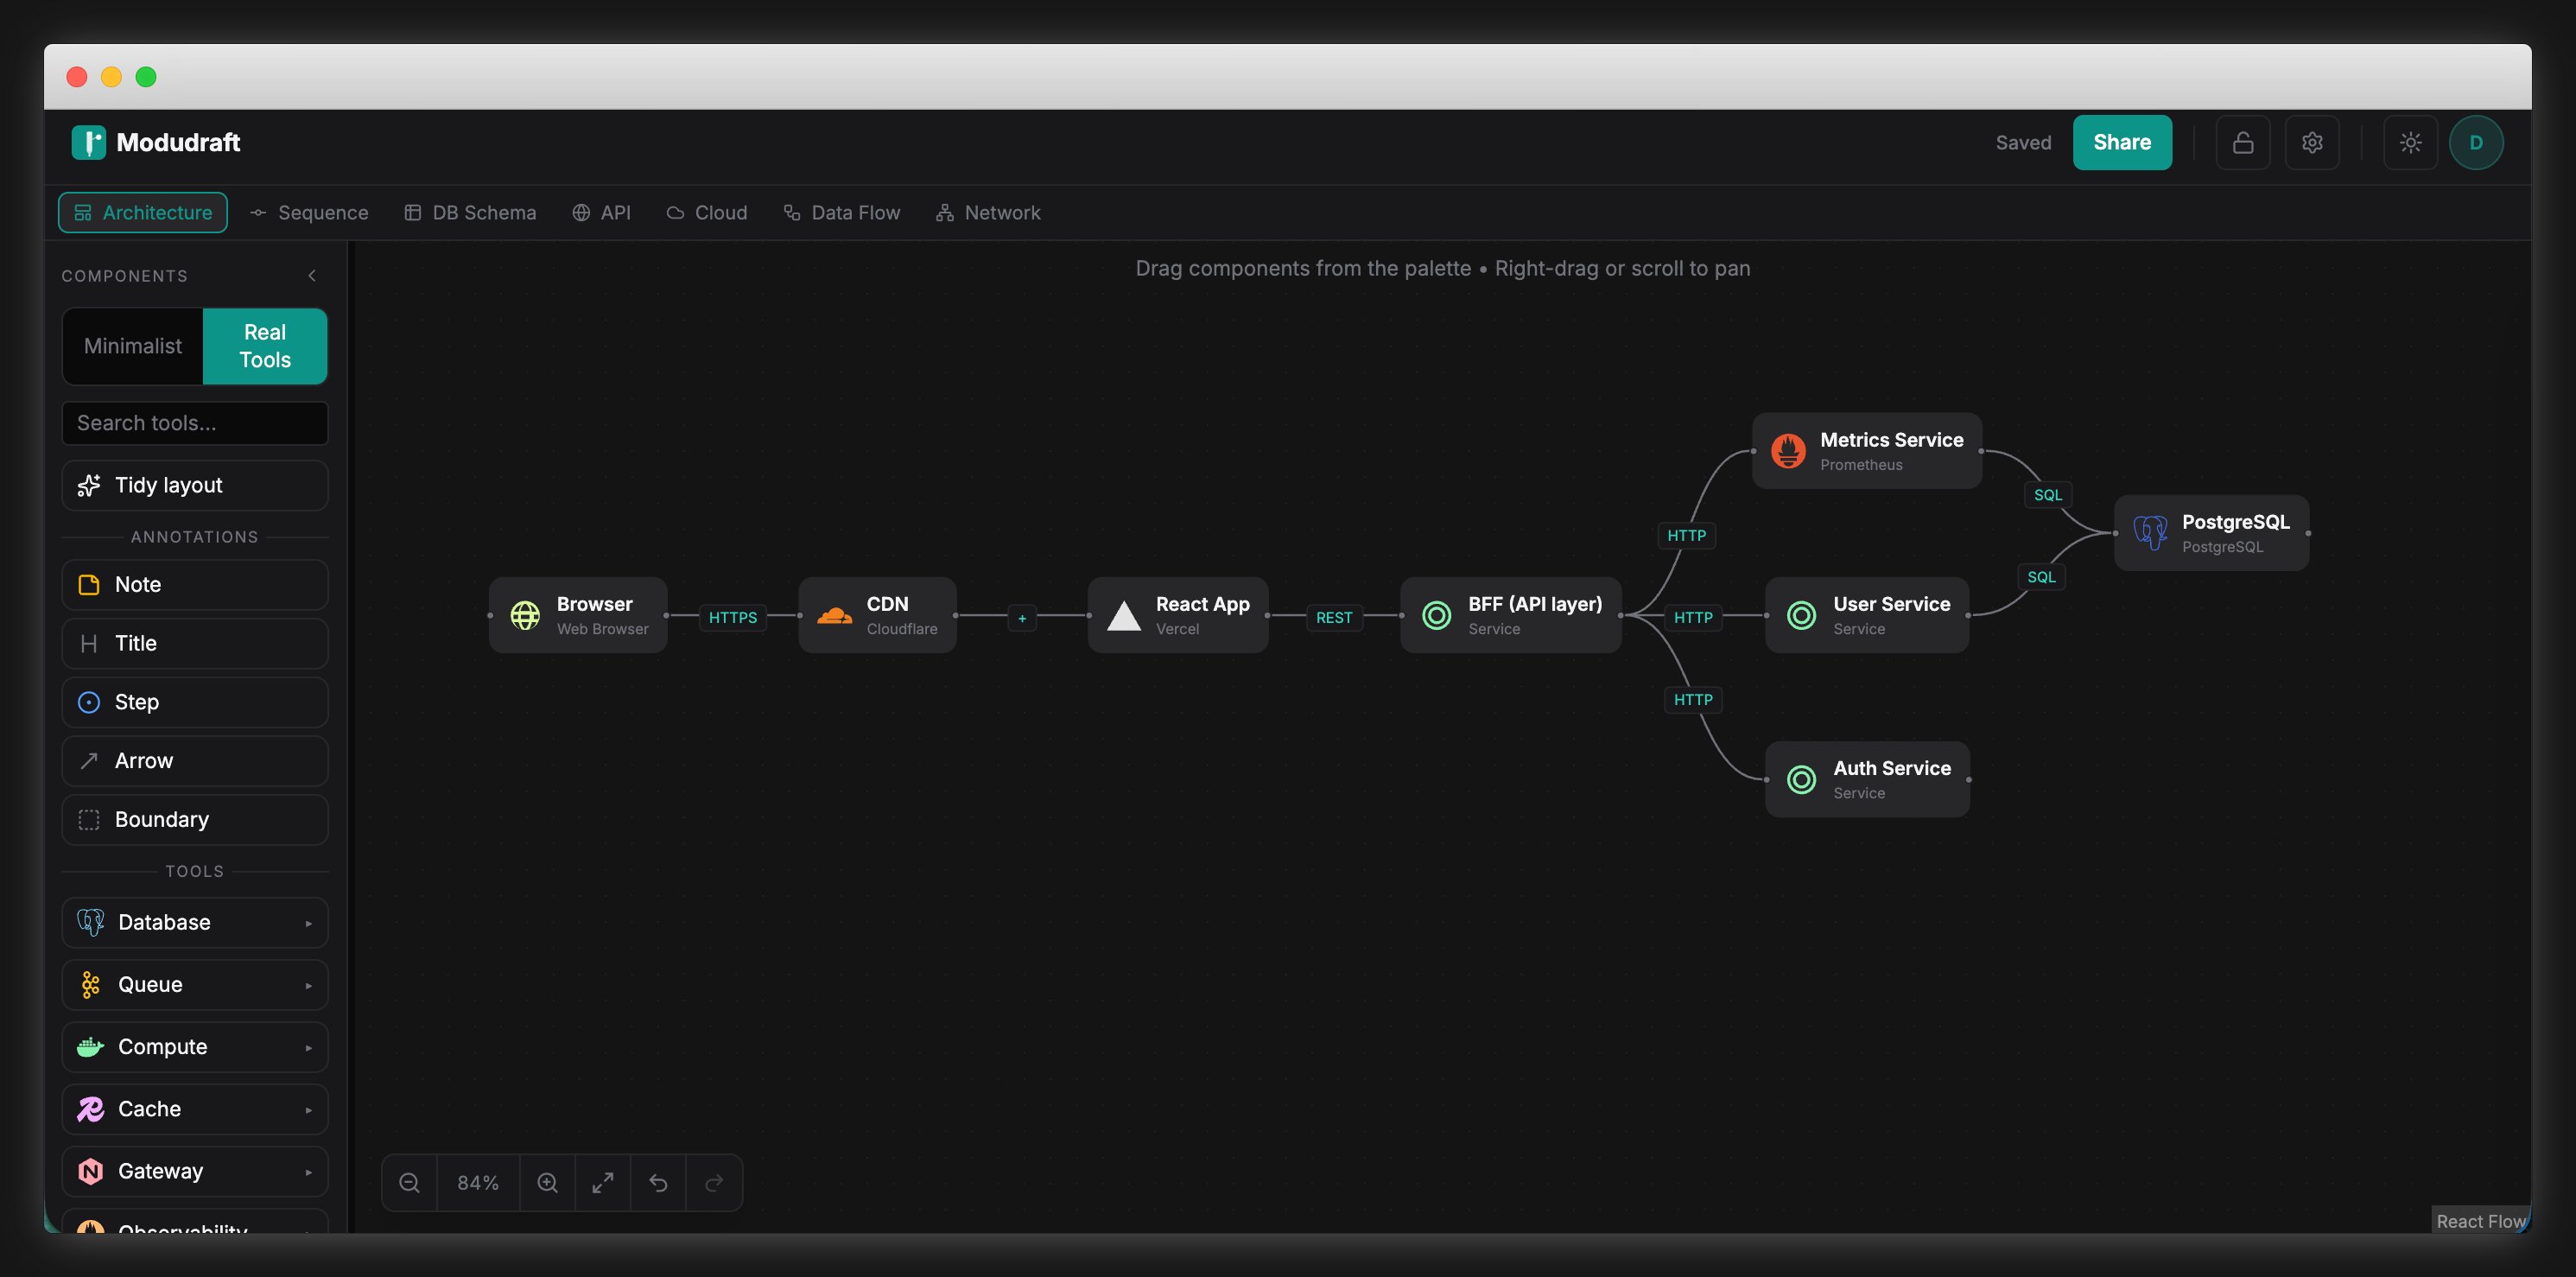Screen dimensions: 2576x1277
Task: Click the User Service ring icon
Action: point(1801,615)
